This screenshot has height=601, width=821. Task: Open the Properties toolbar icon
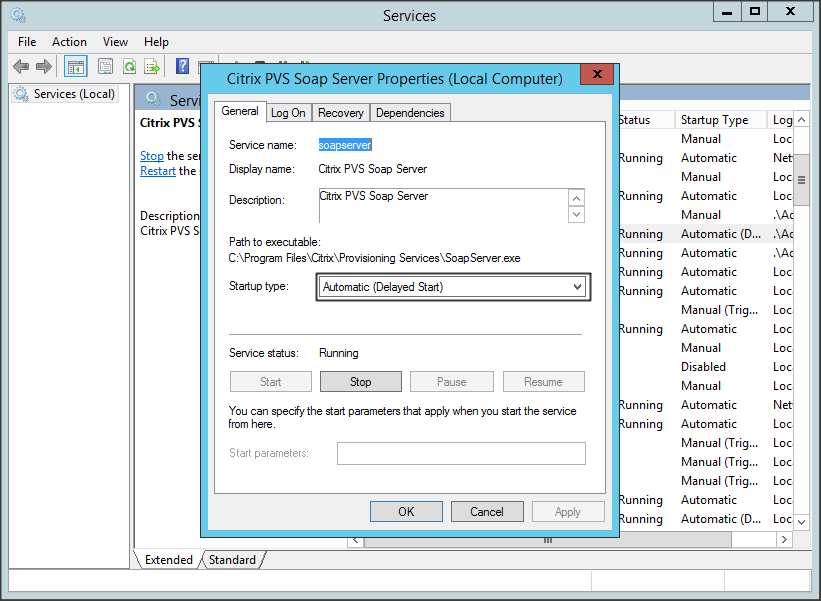coord(104,66)
